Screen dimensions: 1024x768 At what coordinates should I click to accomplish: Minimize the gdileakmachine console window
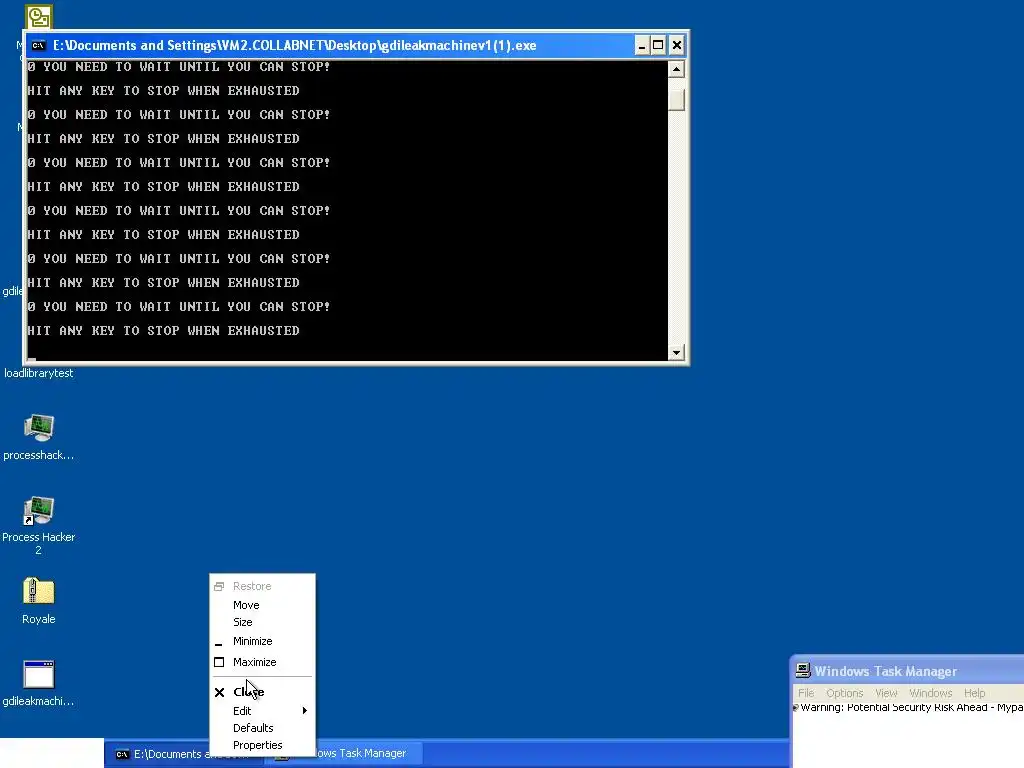[x=641, y=45]
